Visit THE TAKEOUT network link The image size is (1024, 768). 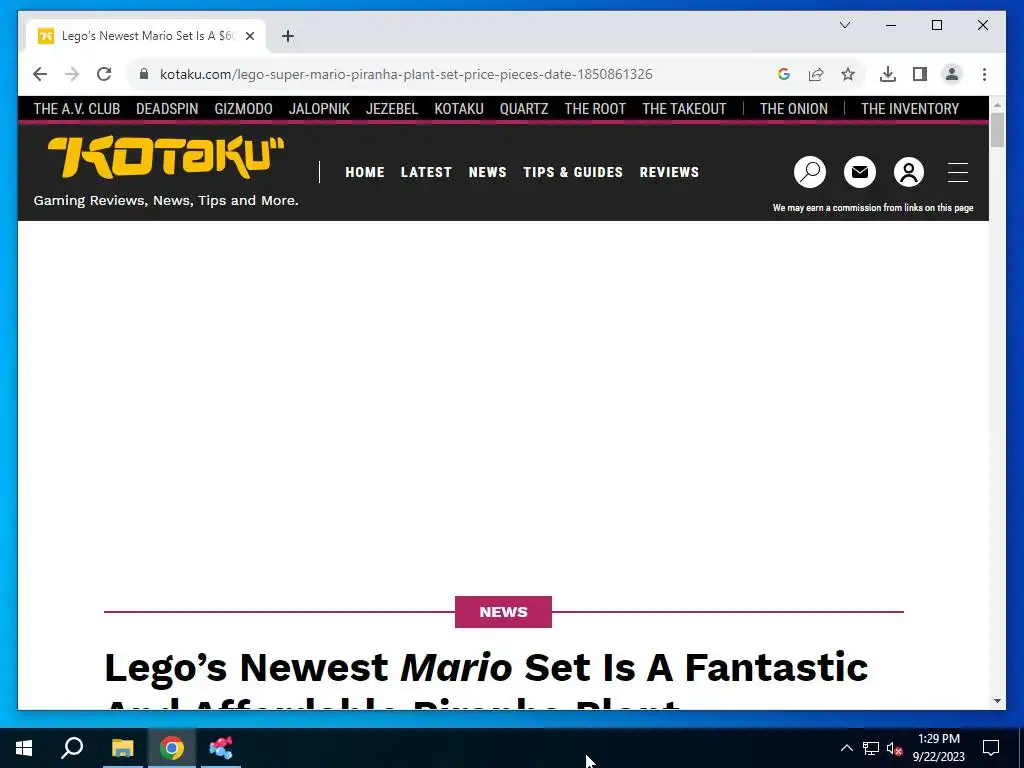[x=684, y=109]
